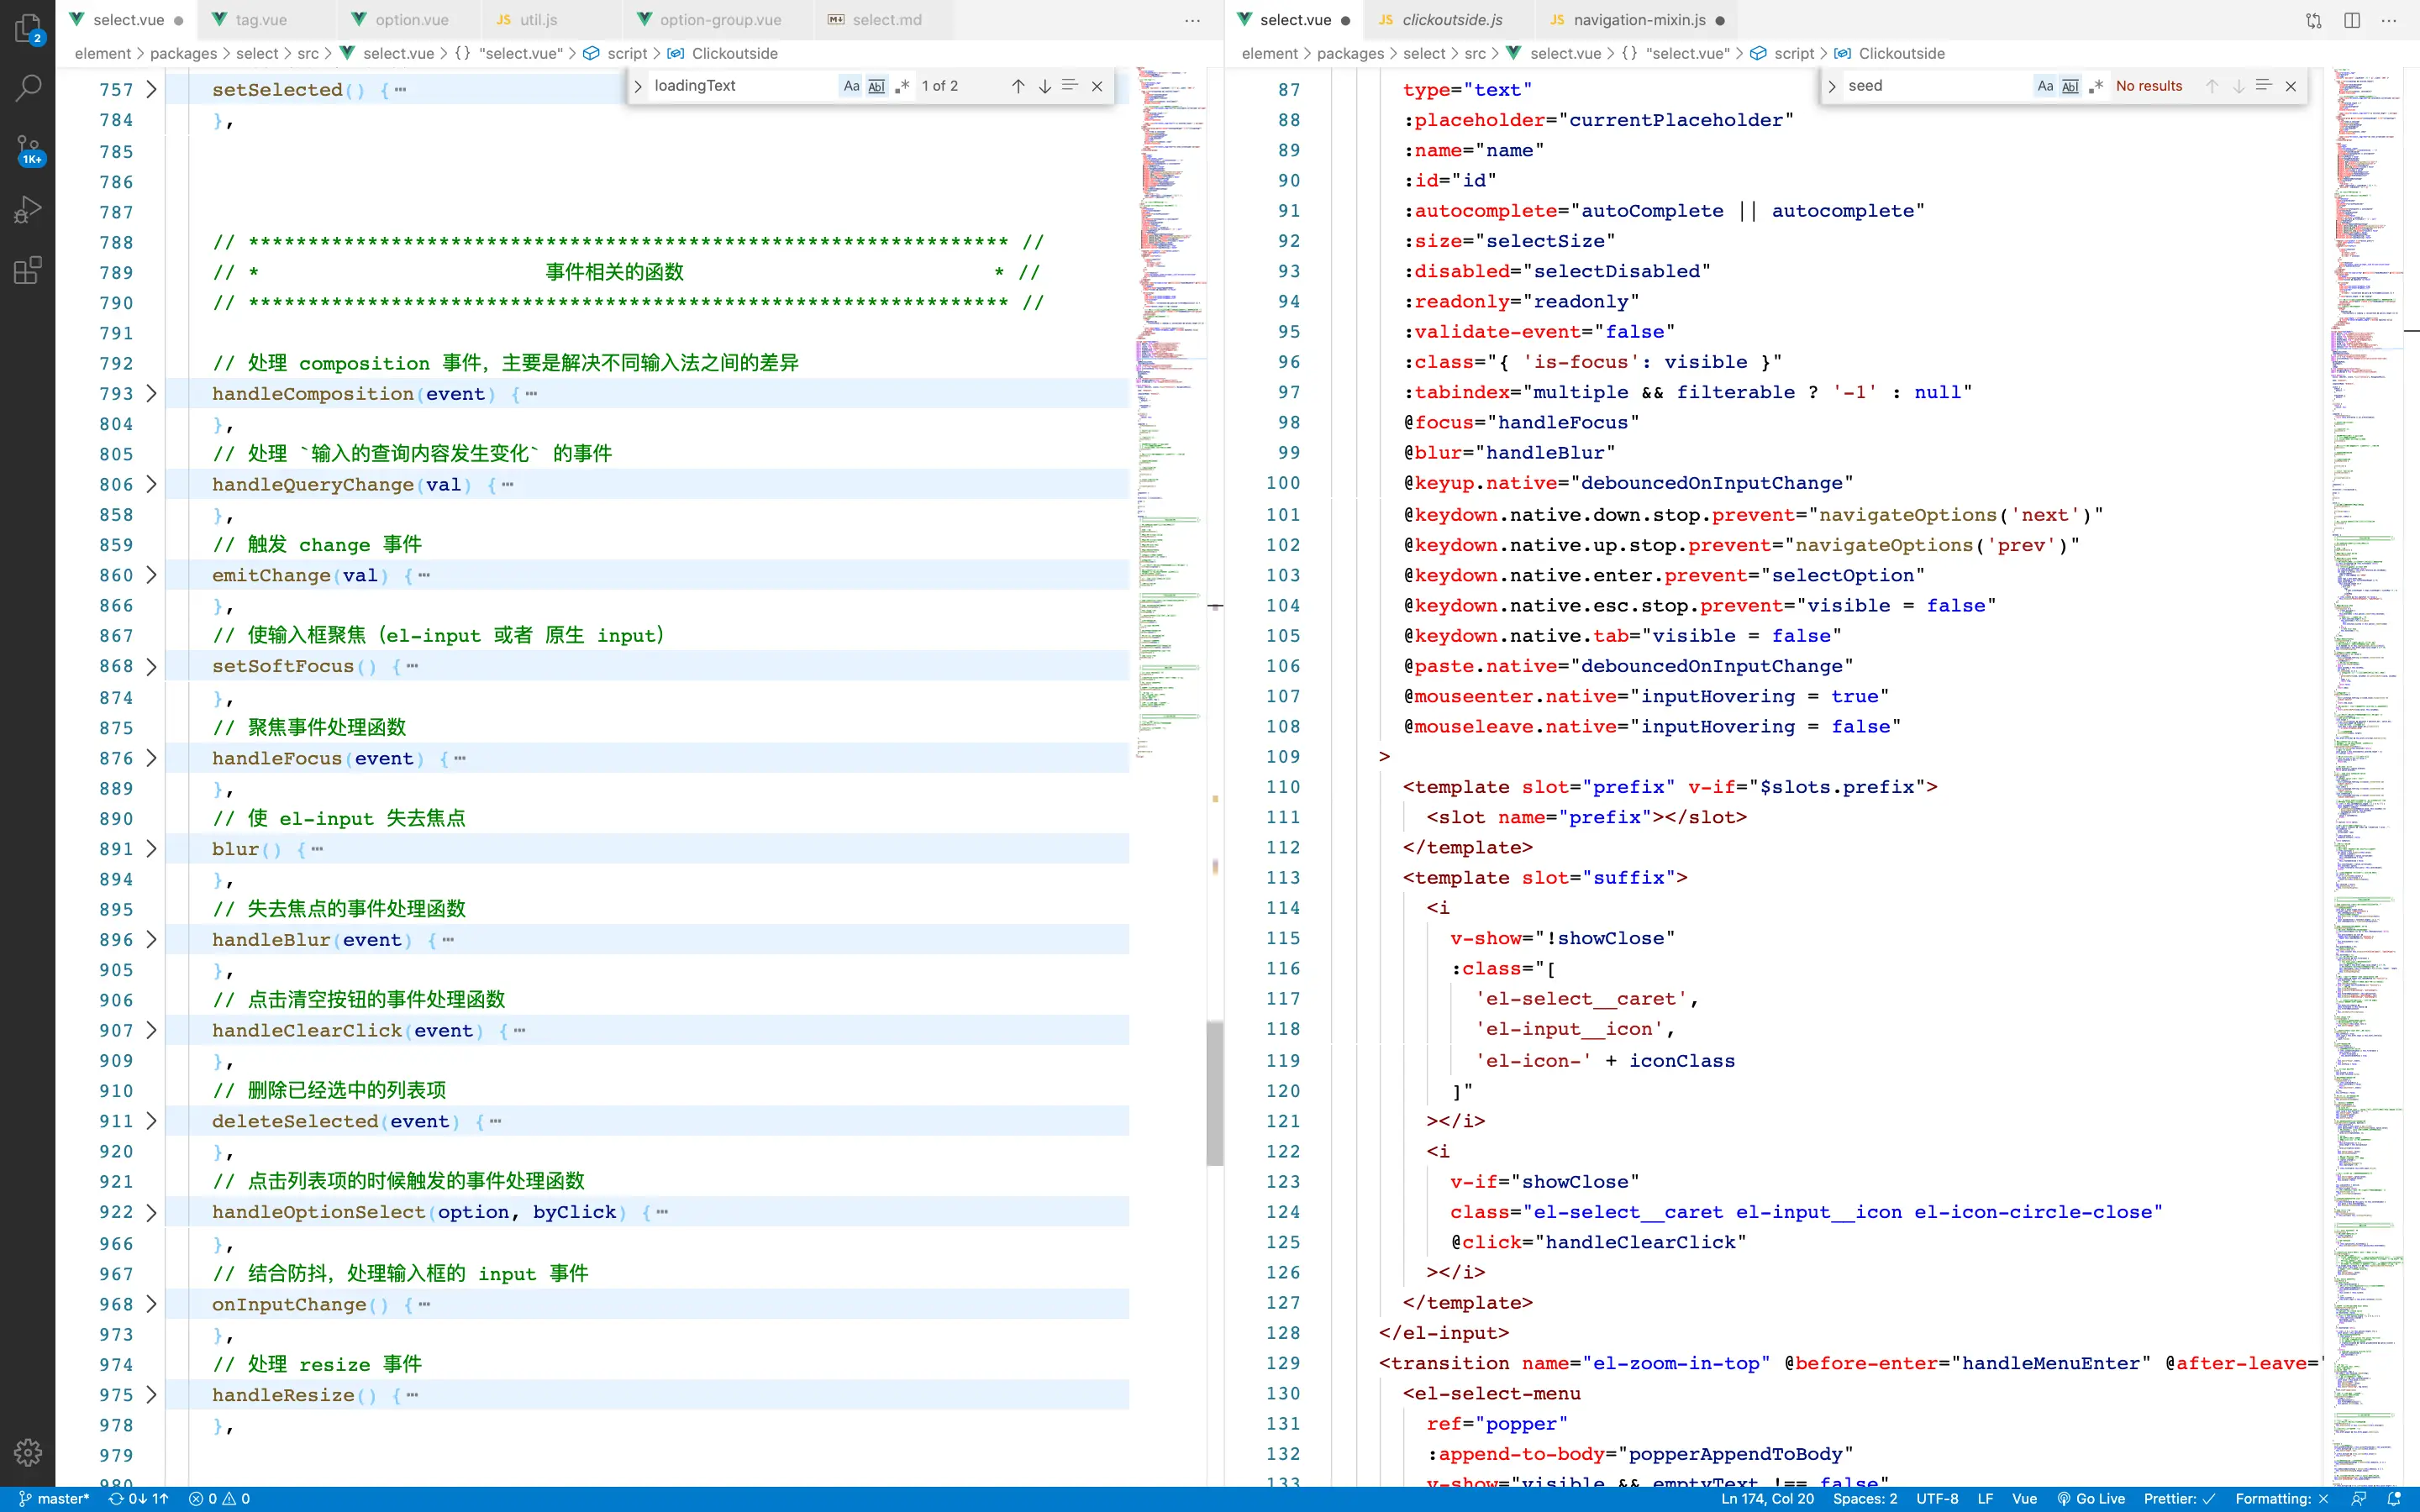The height and width of the screenshot is (1512, 2420).
Task: Unfold deleteSelected at line 911
Action: click(151, 1121)
